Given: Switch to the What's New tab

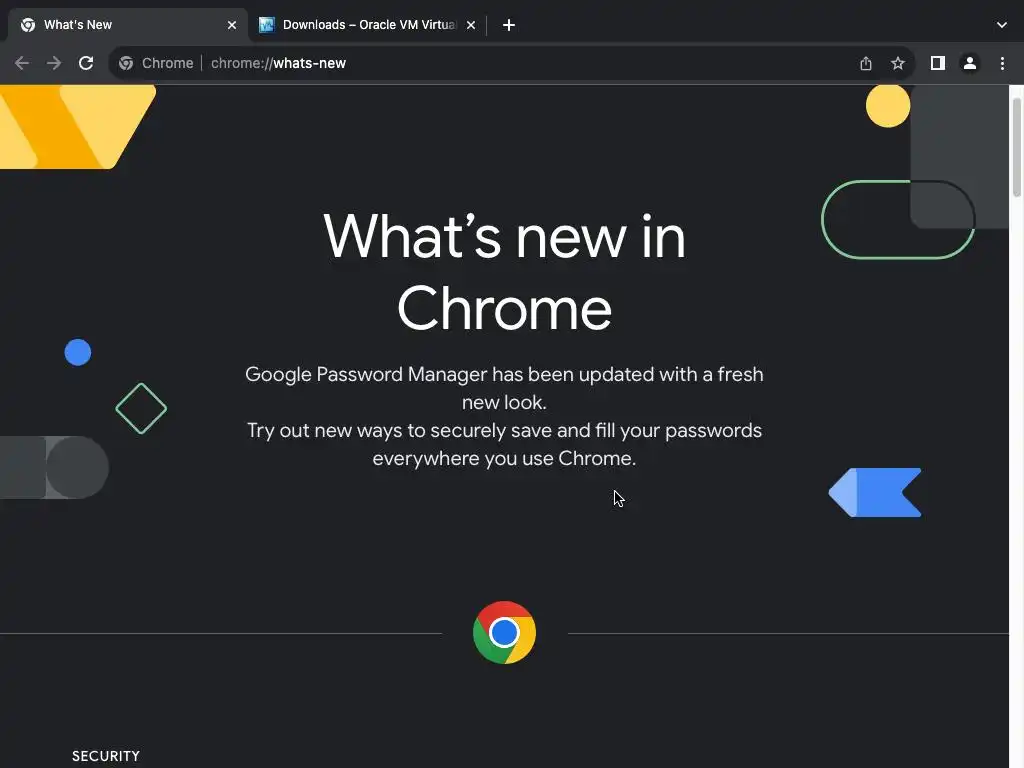Looking at the screenshot, I should click(128, 25).
